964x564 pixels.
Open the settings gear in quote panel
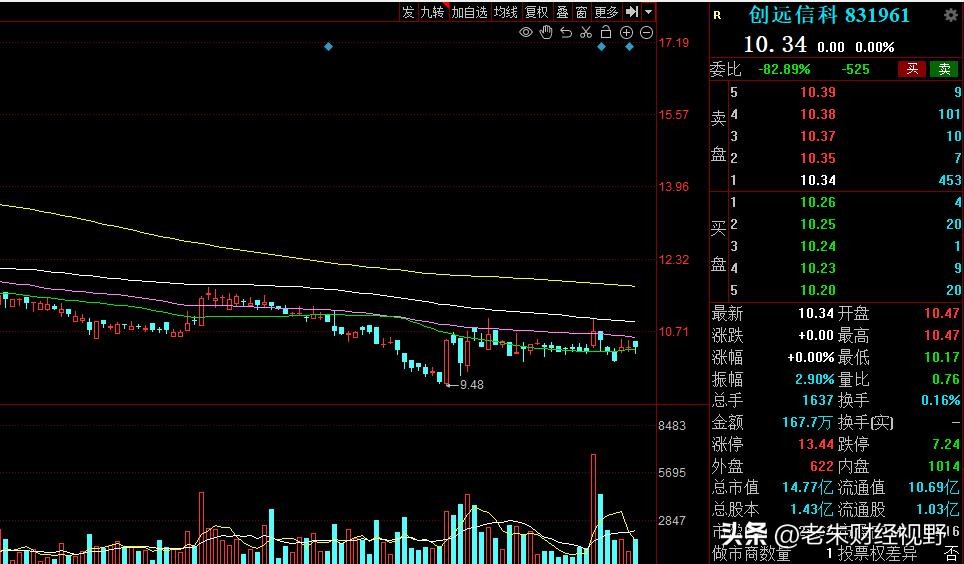tap(950, 15)
